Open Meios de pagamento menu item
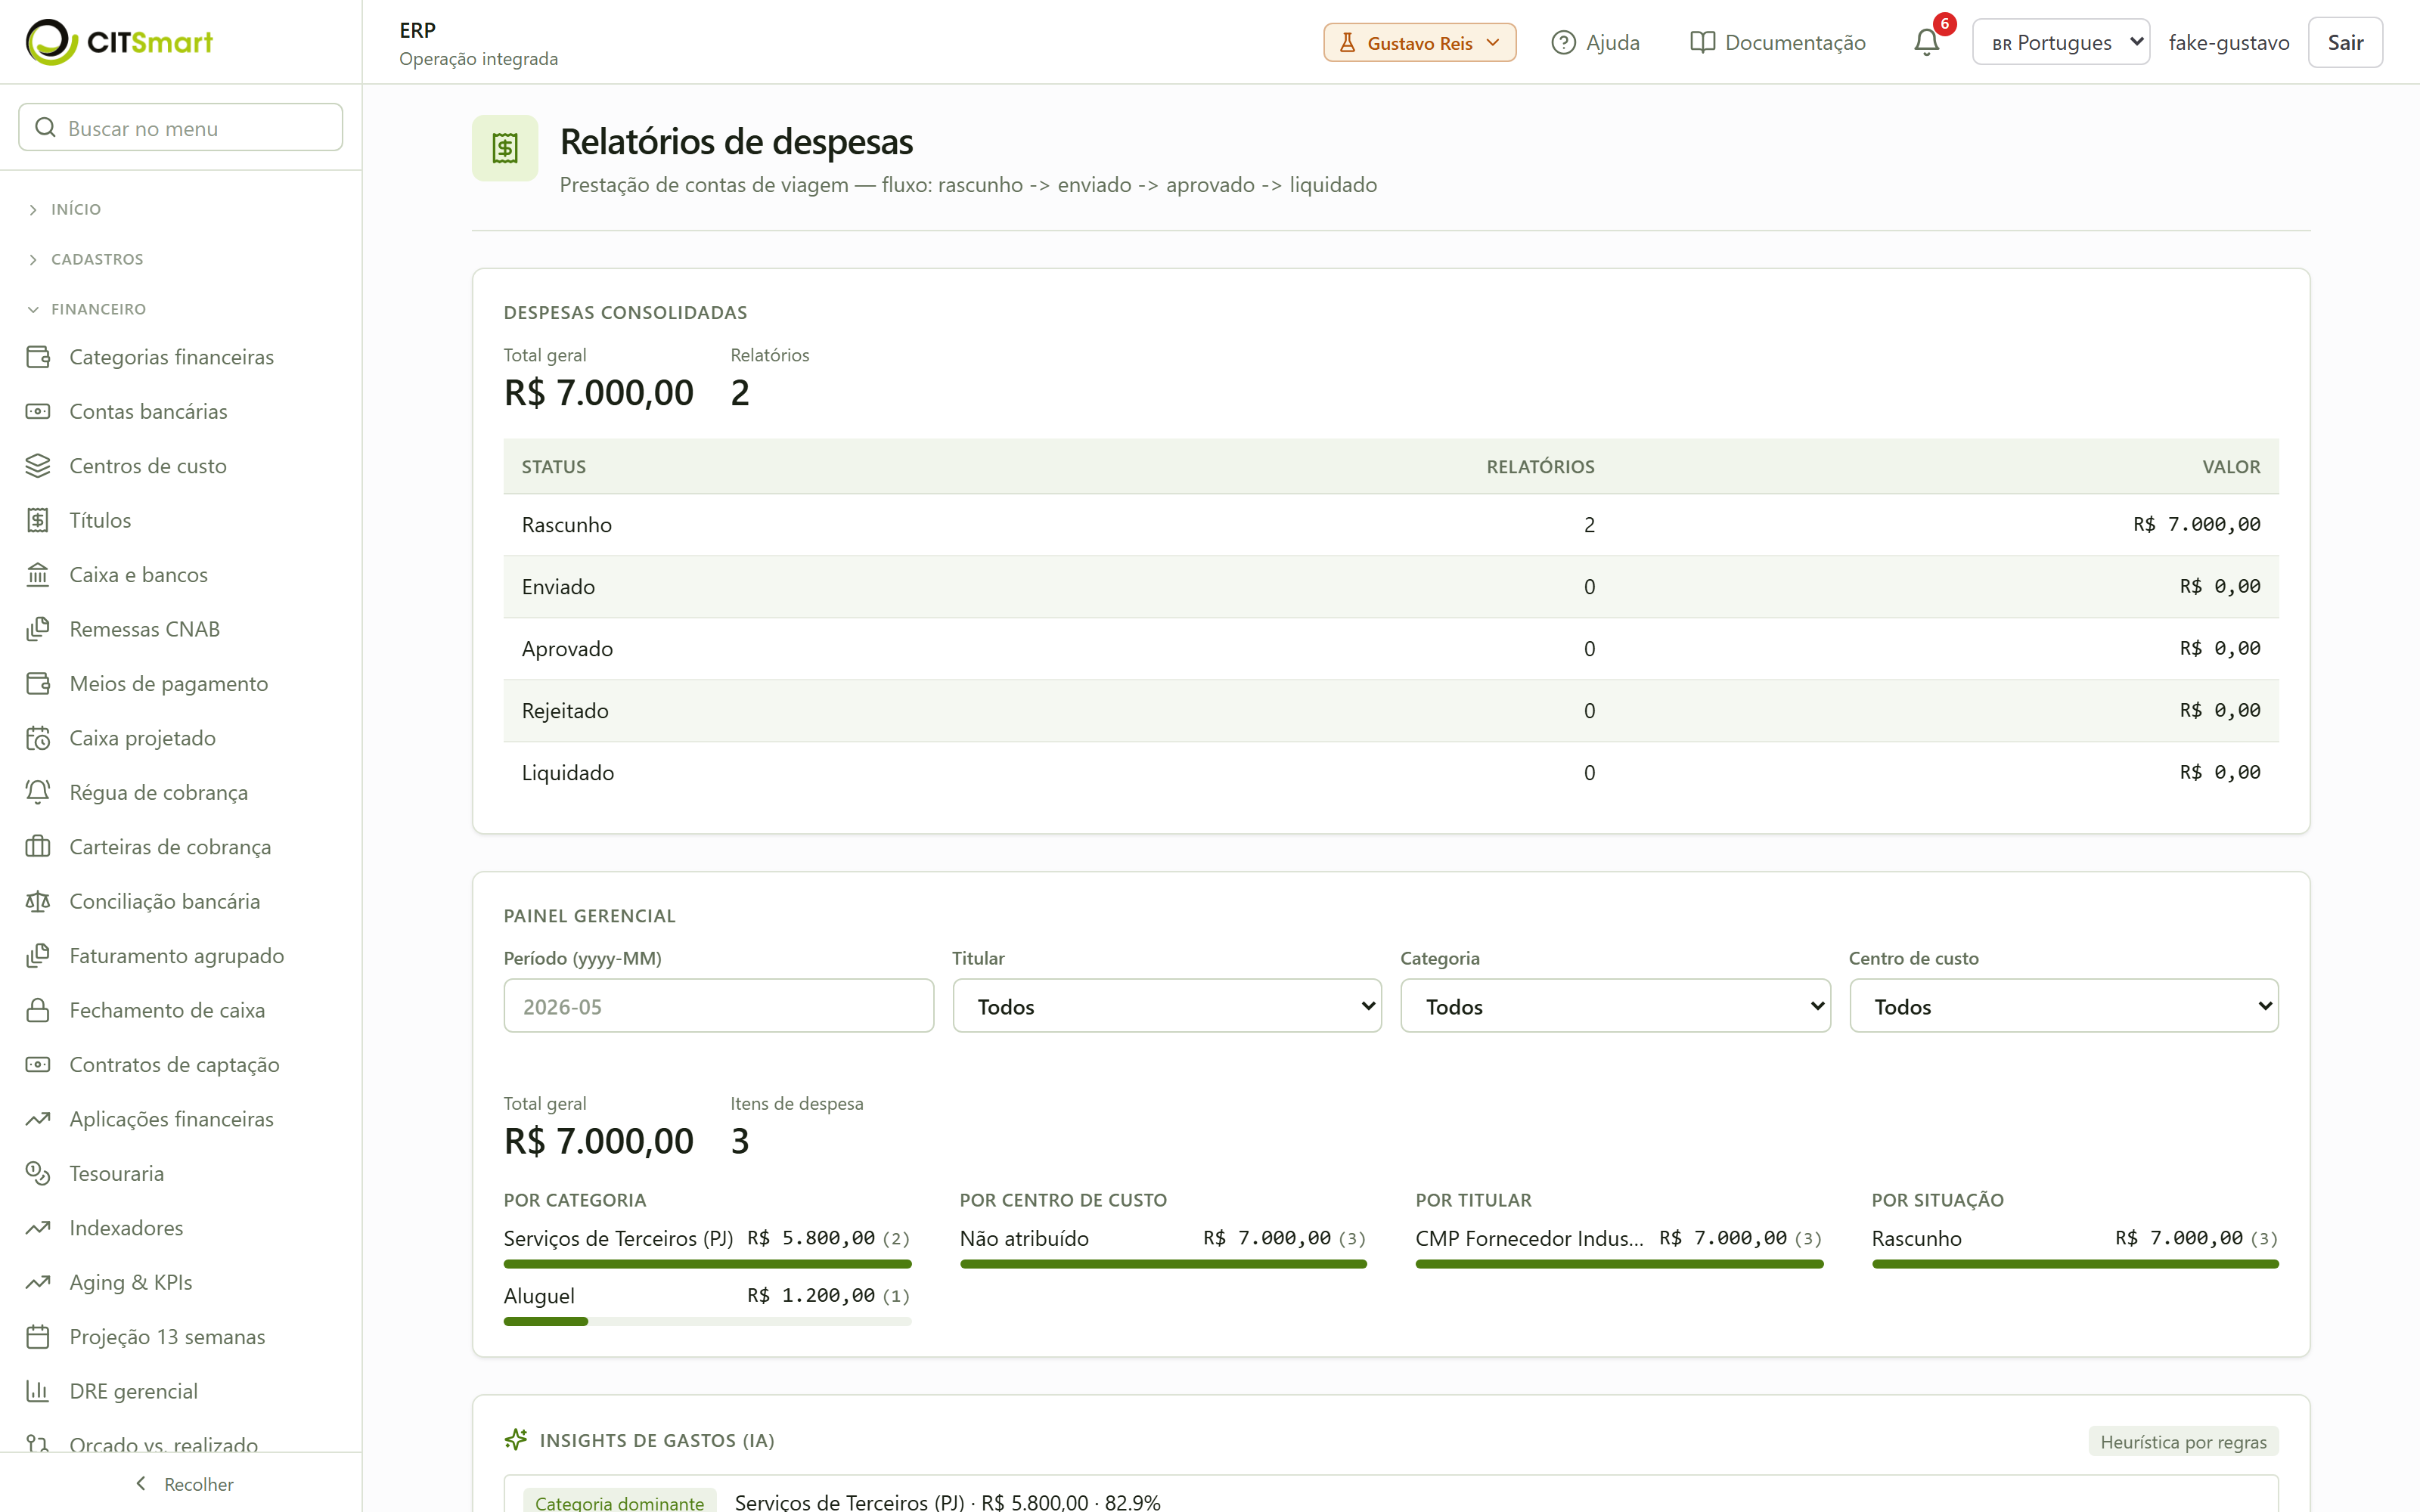 point(168,684)
